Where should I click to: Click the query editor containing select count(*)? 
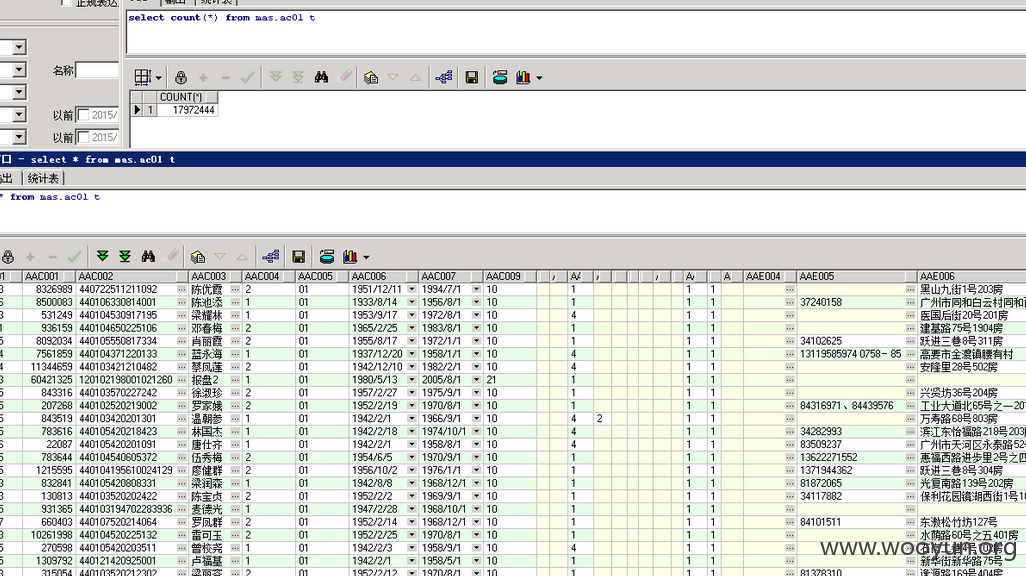tap(576, 31)
